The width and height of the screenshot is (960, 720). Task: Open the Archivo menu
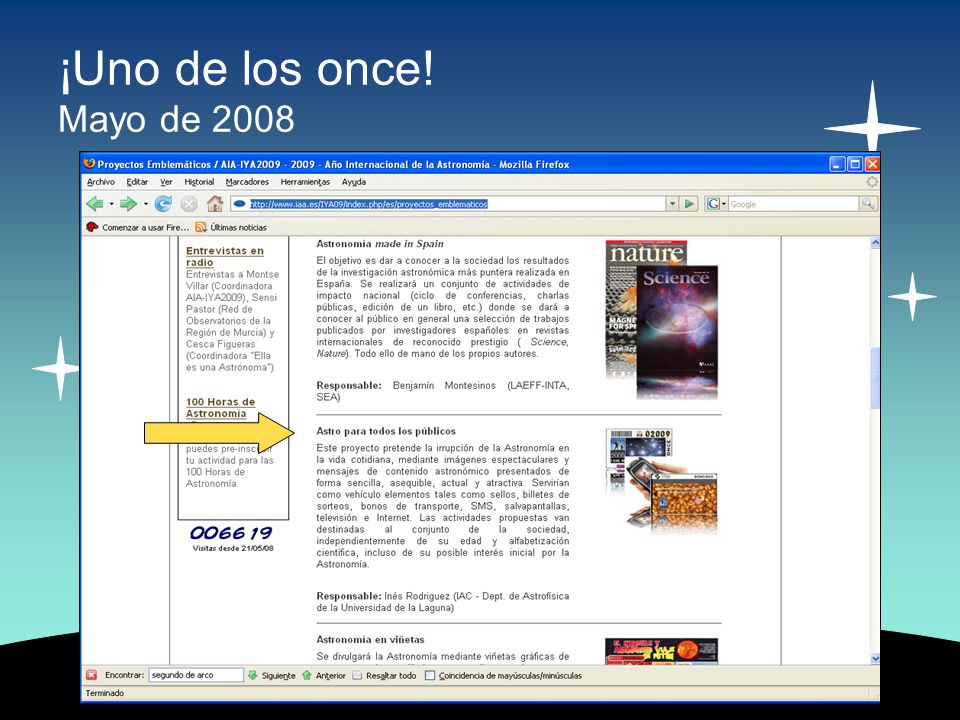[x=100, y=182]
